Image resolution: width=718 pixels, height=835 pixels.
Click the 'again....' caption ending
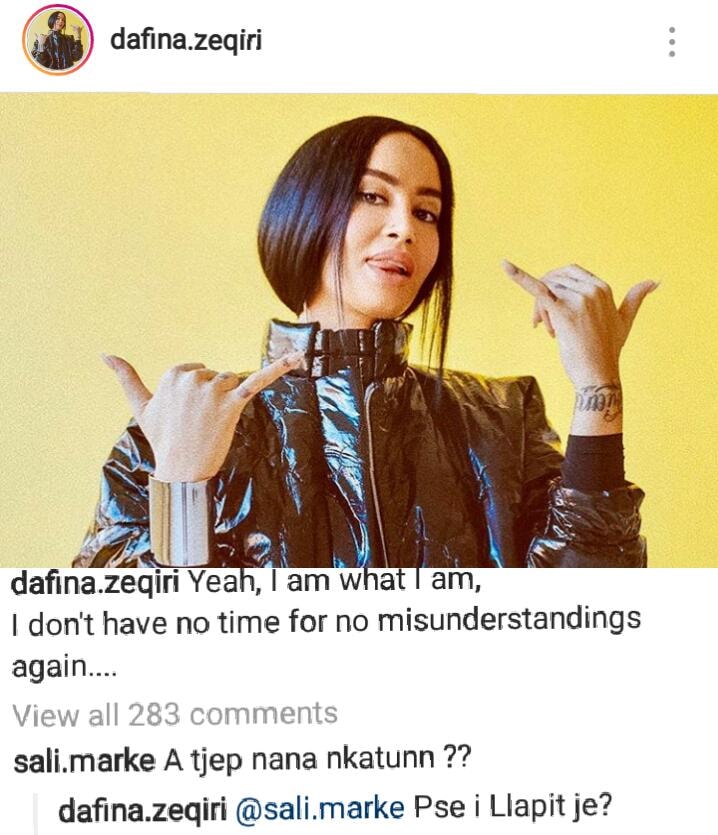[x=64, y=667]
